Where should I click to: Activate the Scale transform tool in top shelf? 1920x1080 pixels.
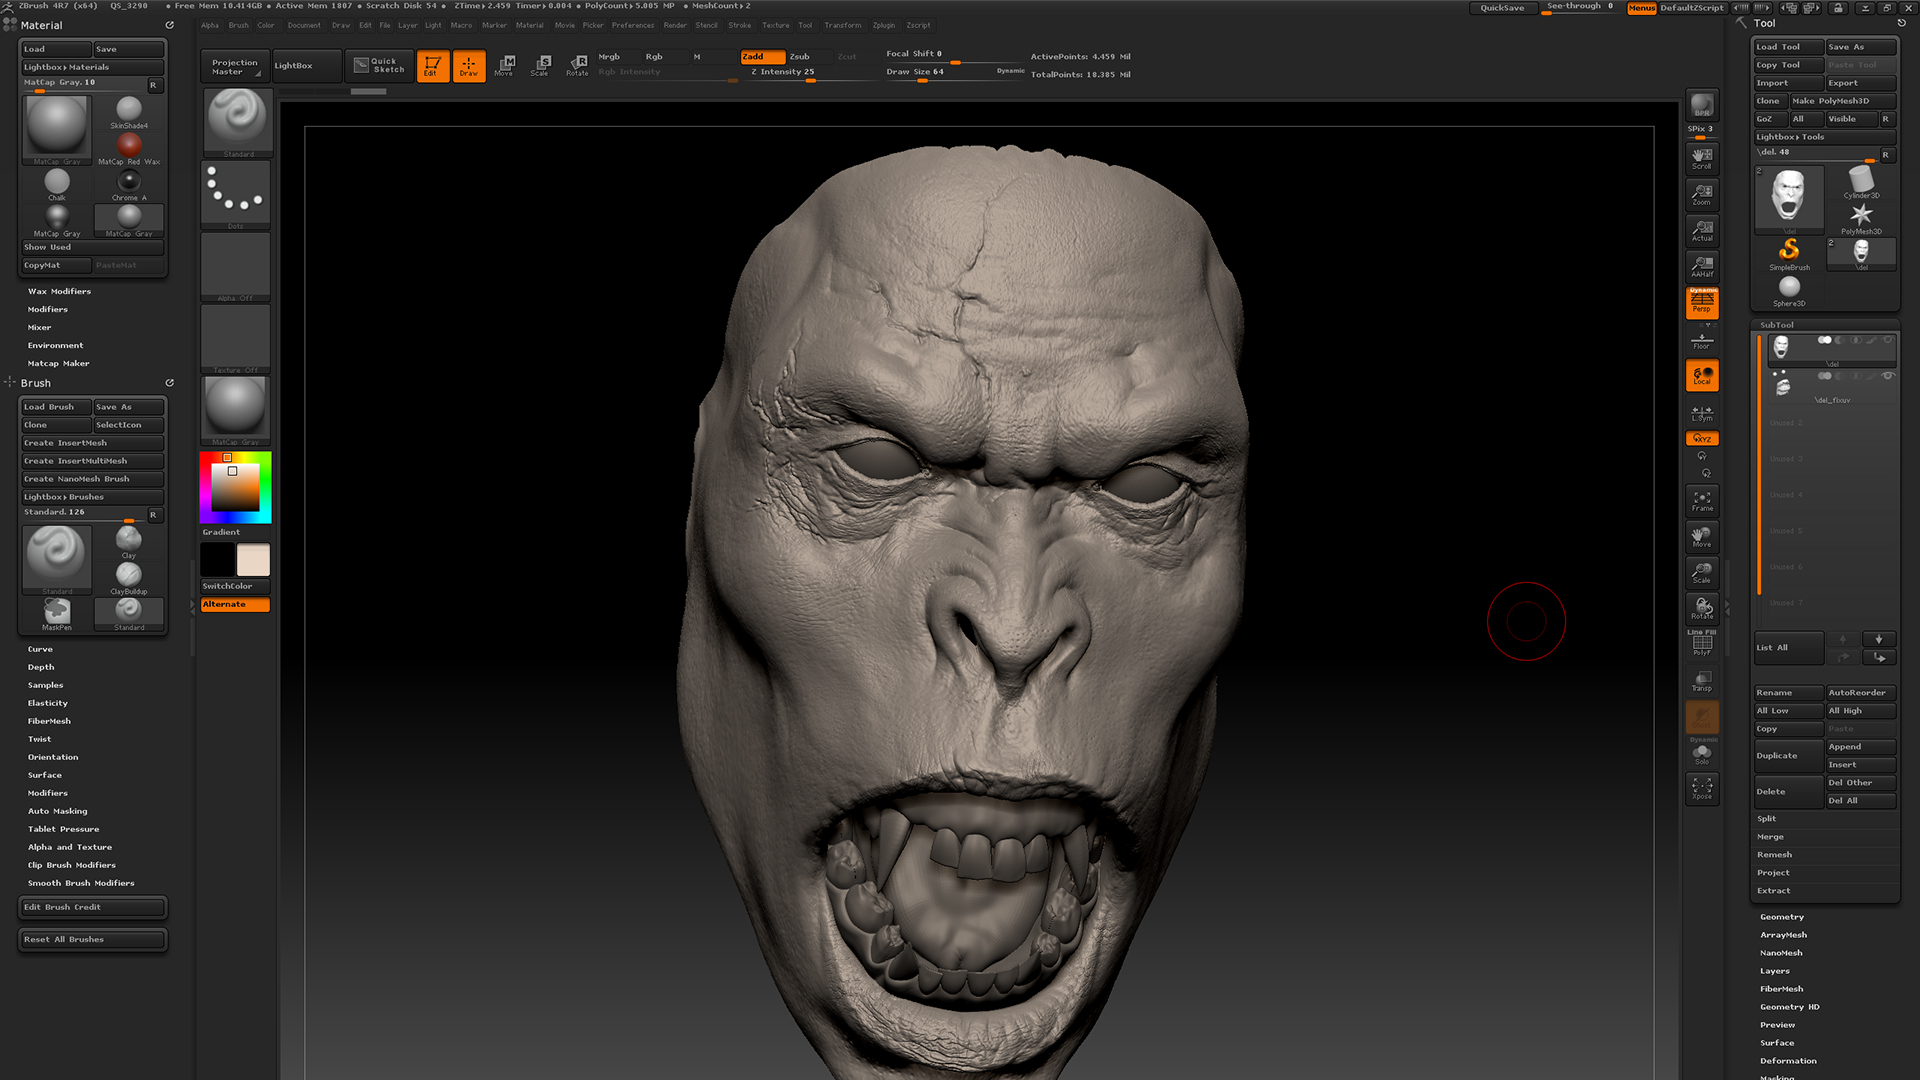pyautogui.click(x=540, y=66)
